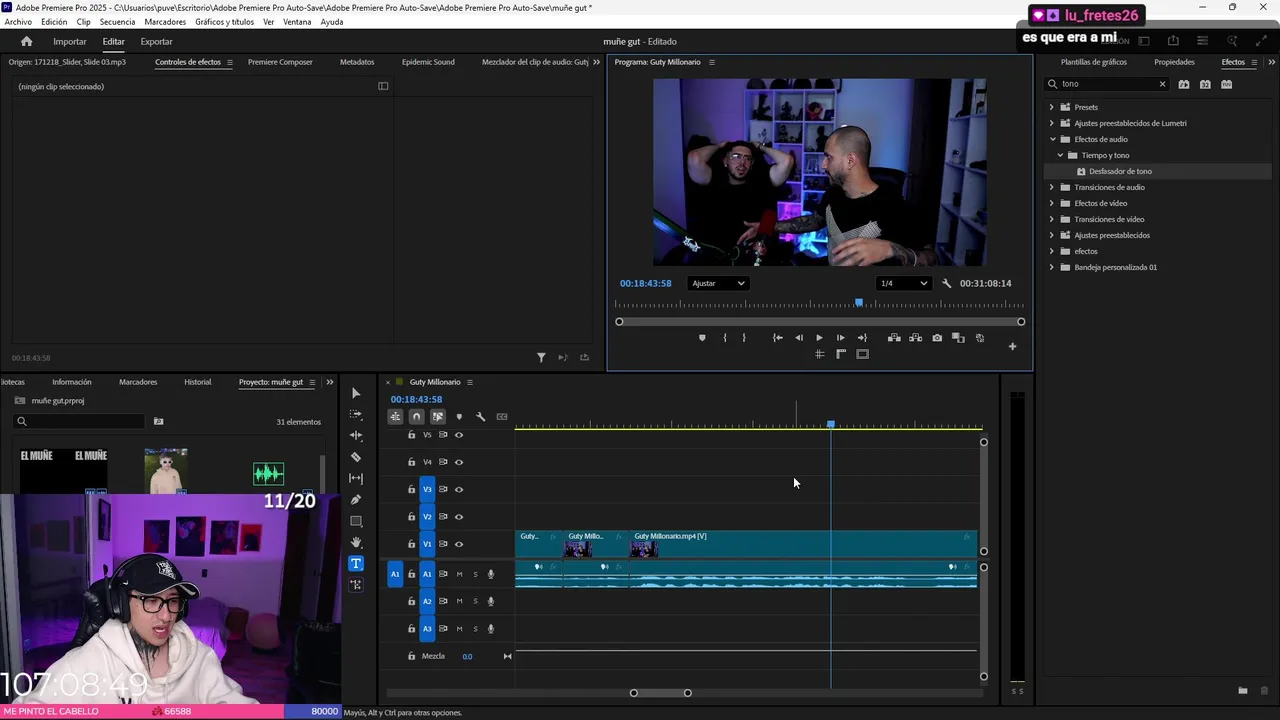Step back one frame
The height and width of the screenshot is (720, 1280).
click(x=799, y=338)
